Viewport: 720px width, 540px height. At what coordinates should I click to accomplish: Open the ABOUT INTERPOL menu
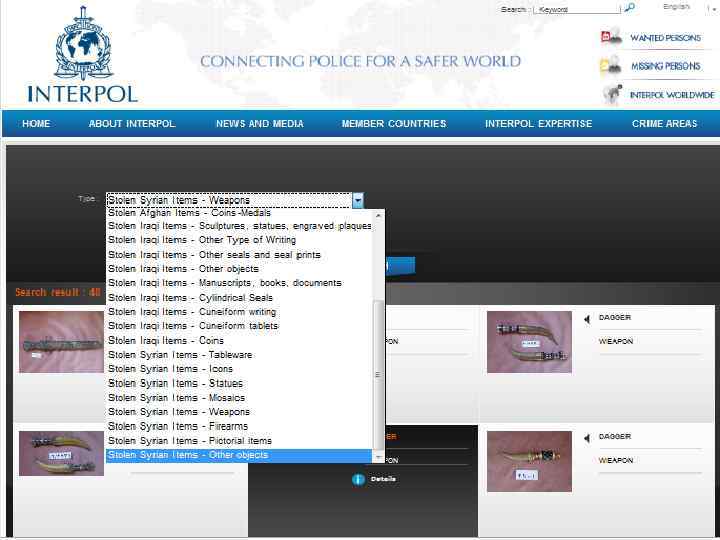(132, 124)
